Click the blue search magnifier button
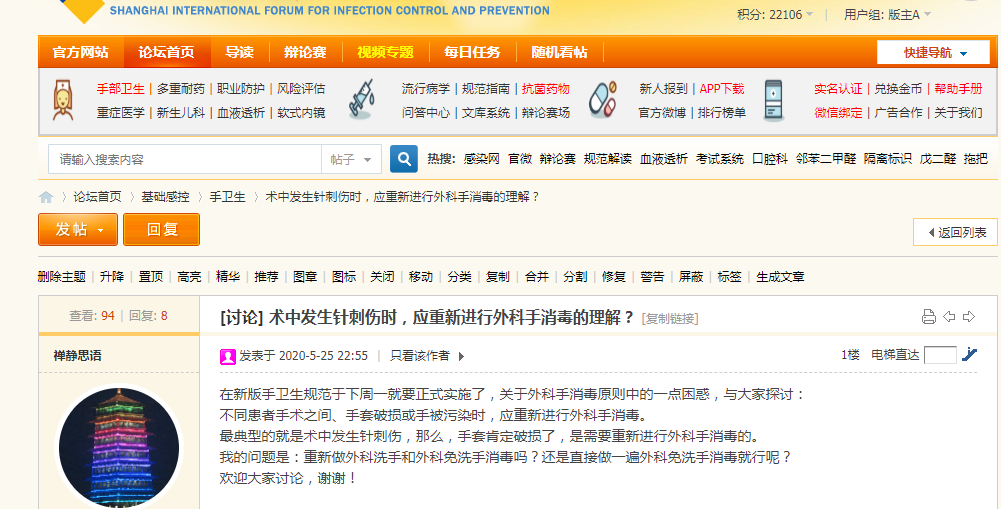The width and height of the screenshot is (1001, 509). pos(403,159)
